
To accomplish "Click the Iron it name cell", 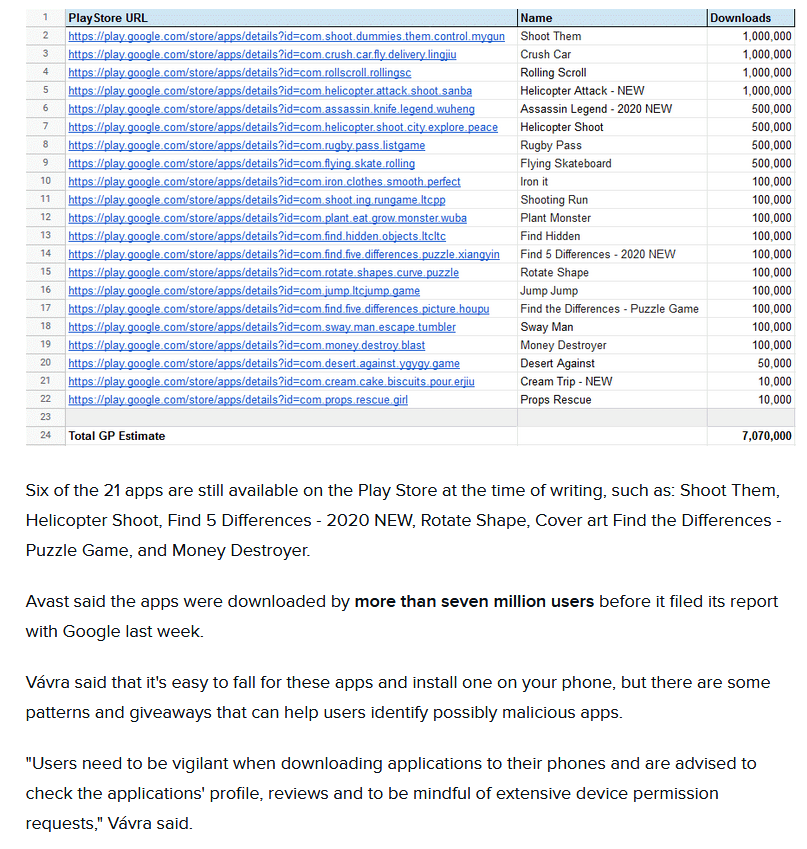I will pyautogui.click(x=612, y=182).
